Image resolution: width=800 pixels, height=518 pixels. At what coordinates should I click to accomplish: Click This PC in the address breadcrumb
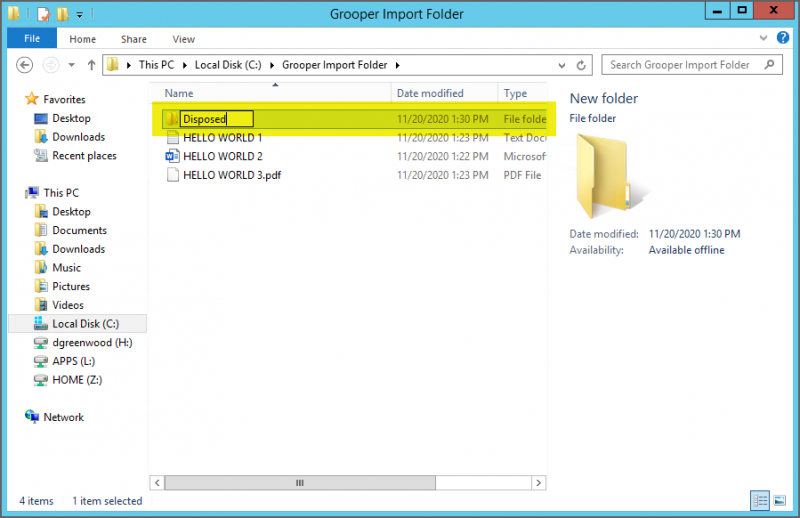[x=156, y=65]
